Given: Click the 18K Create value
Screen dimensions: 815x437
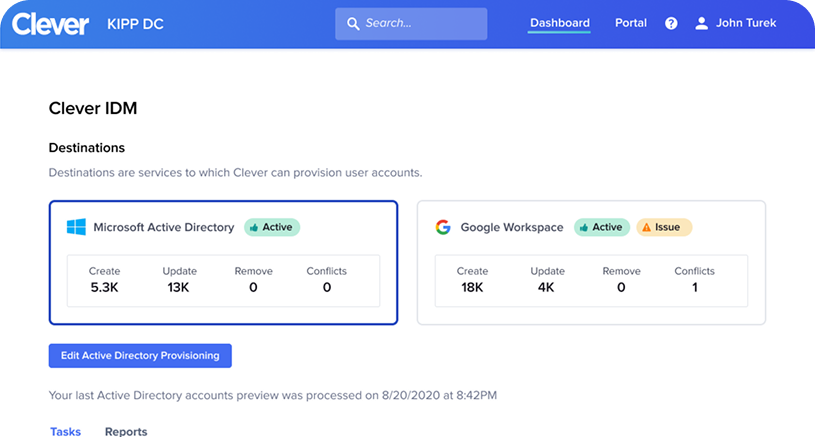Looking at the screenshot, I should [472, 287].
